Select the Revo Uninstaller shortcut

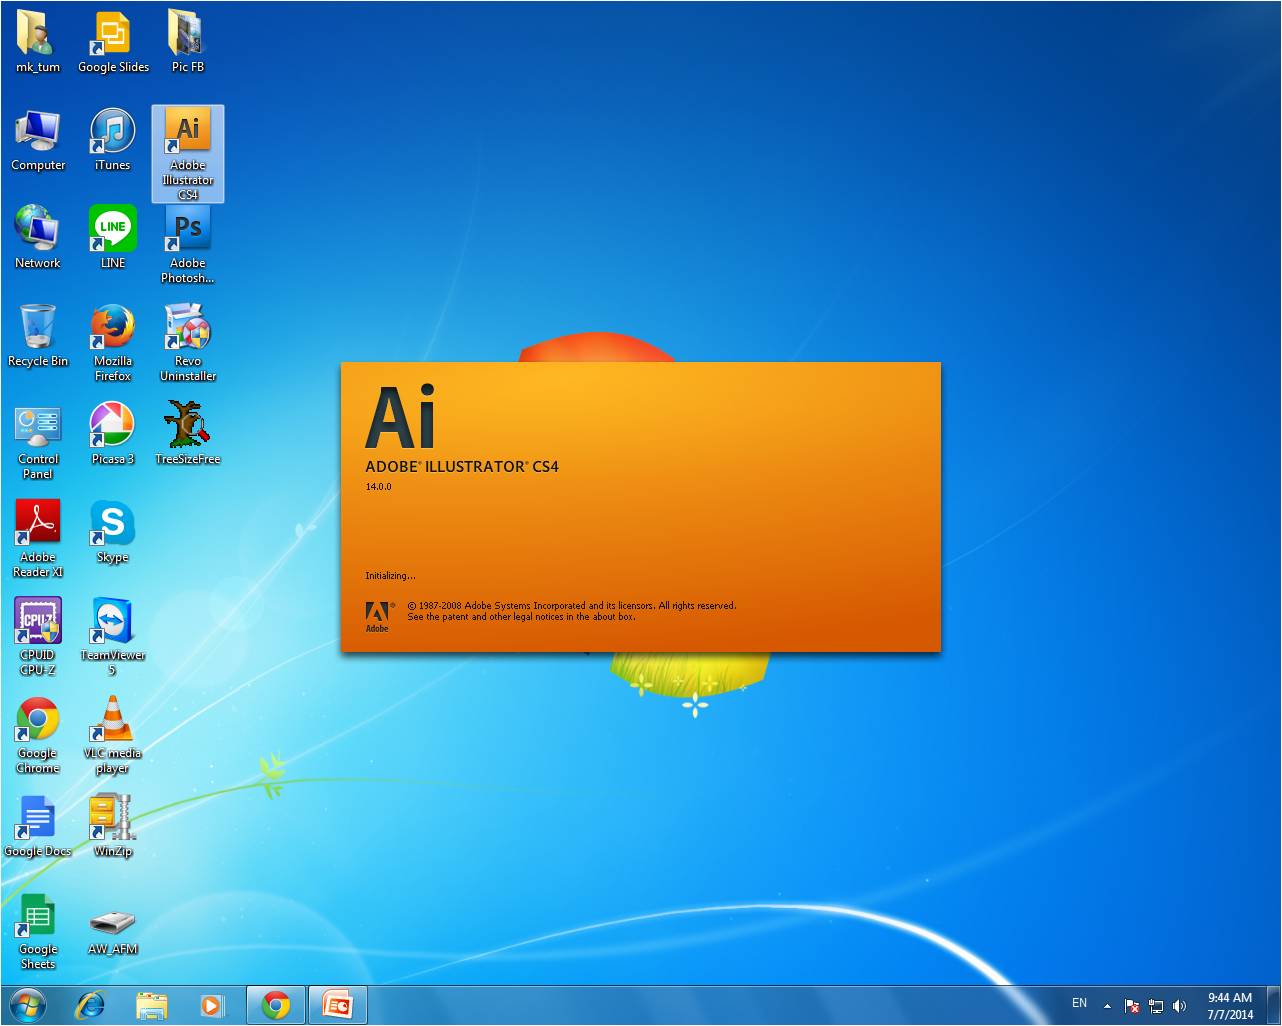(x=188, y=343)
